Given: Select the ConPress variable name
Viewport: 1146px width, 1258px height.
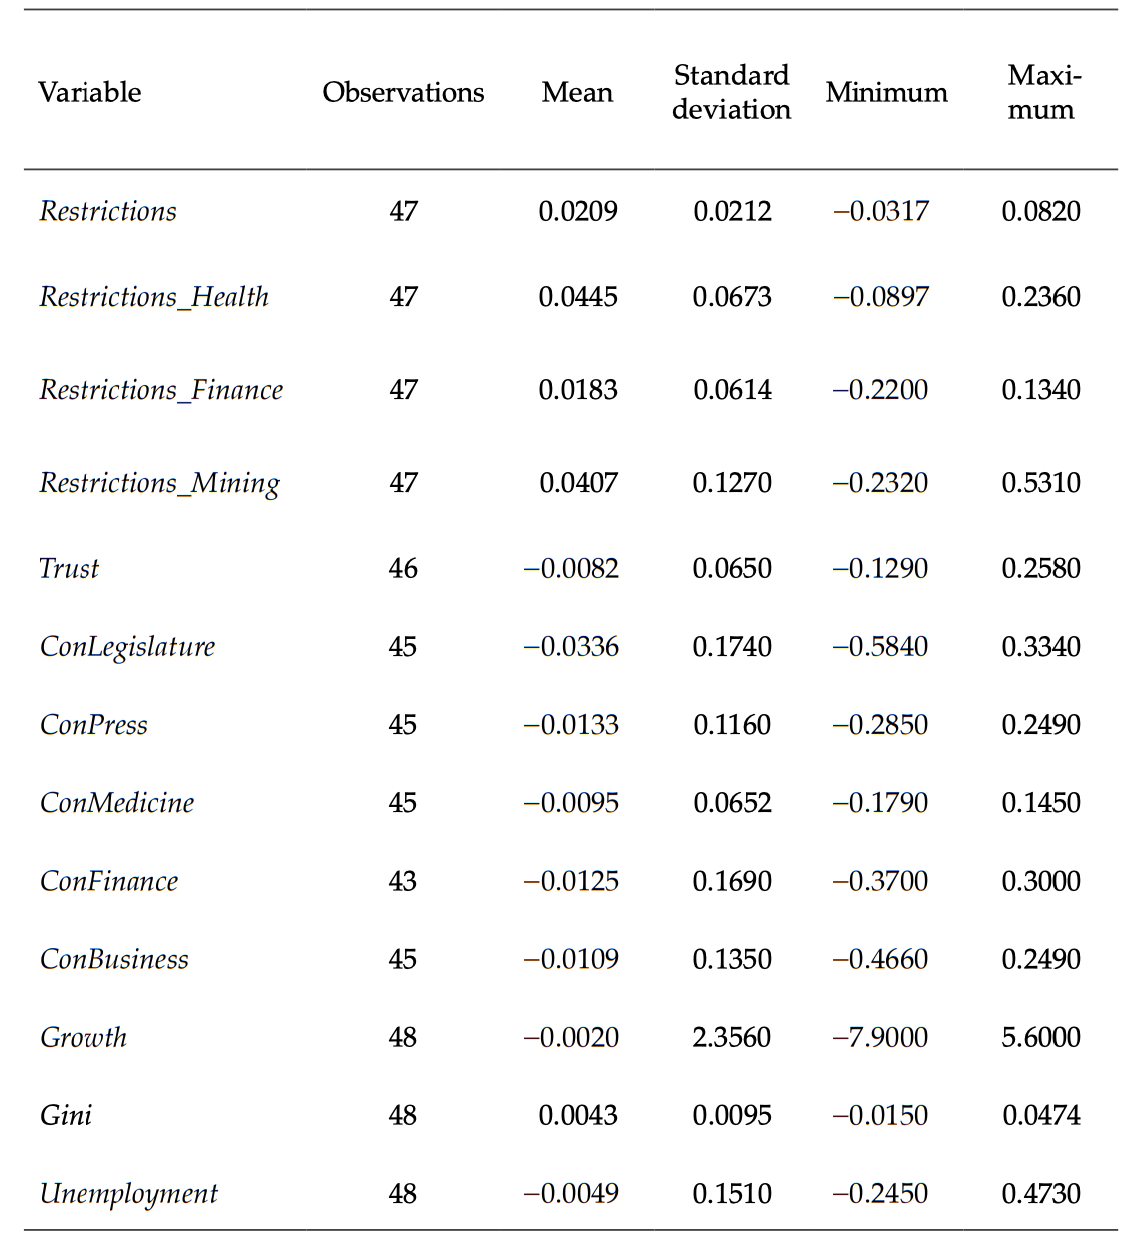Looking at the screenshot, I should tap(93, 725).
